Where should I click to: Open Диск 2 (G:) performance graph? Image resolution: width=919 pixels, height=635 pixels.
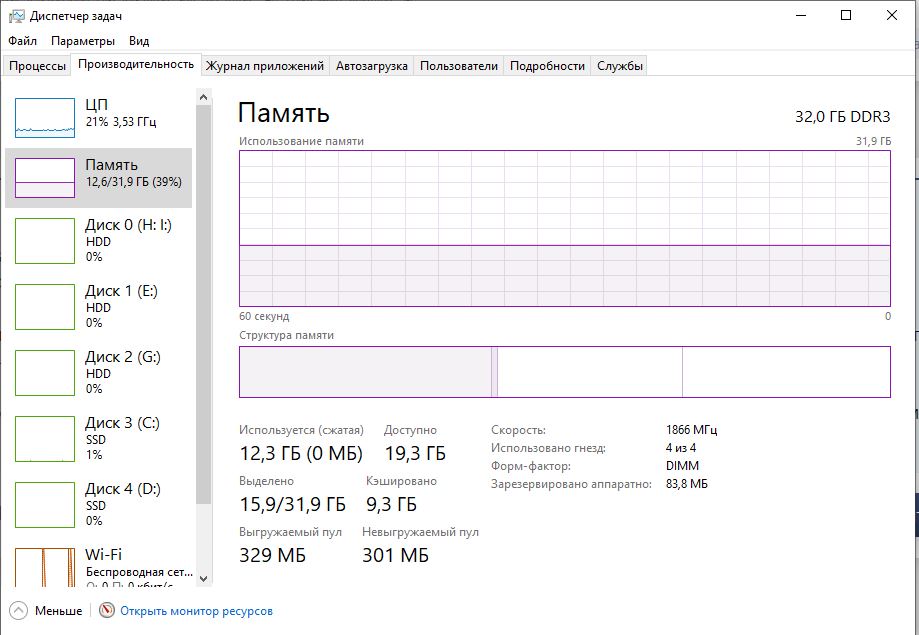click(x=45, y=372)
